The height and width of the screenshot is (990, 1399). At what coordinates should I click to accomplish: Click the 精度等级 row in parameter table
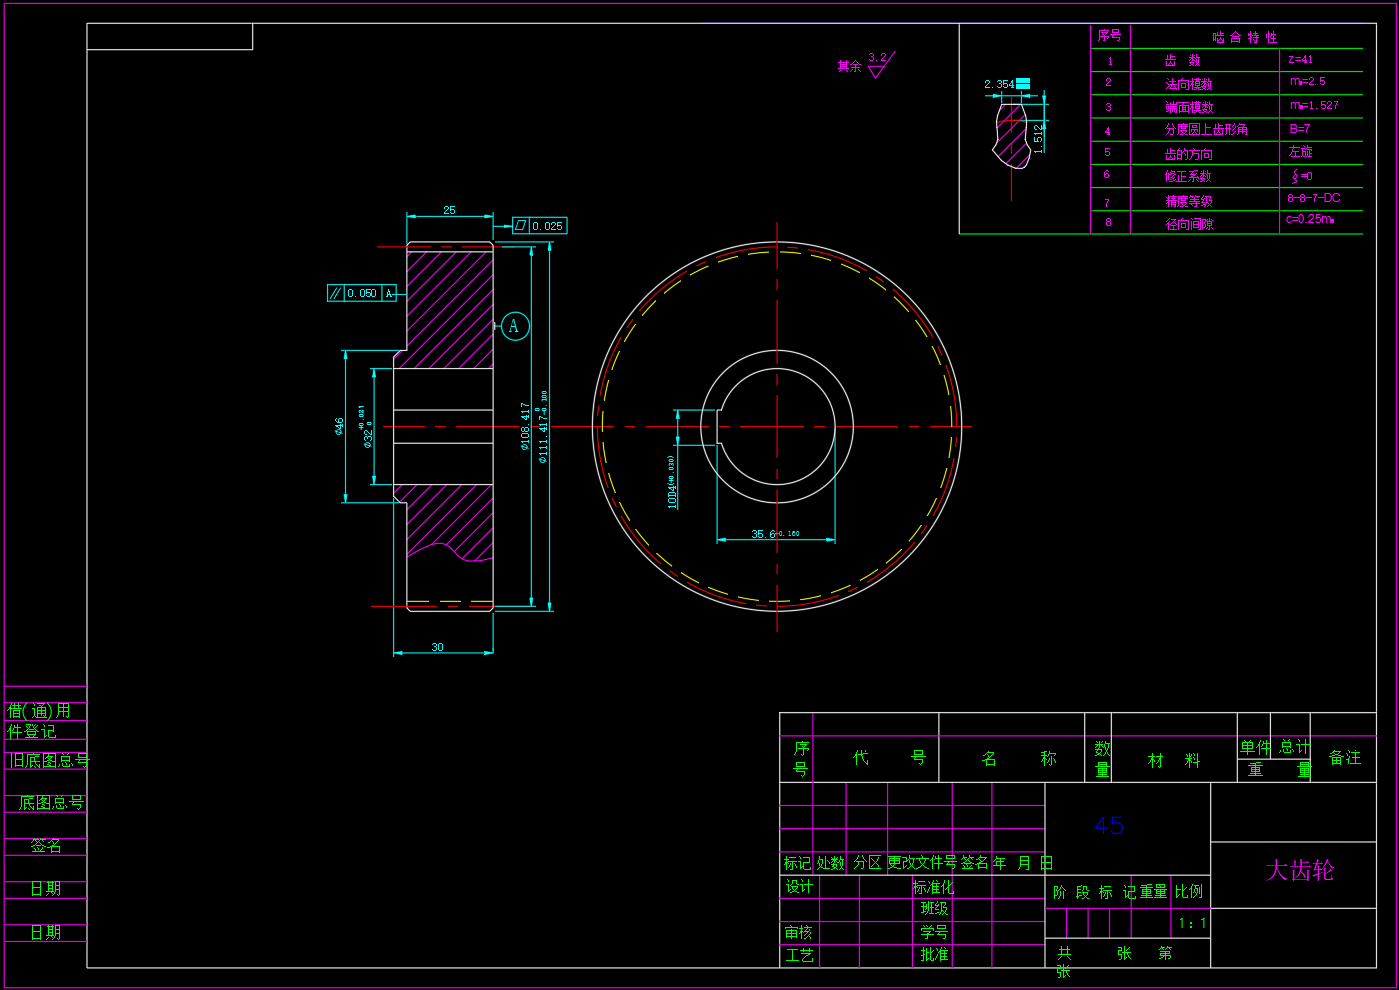[x=1188, y=201]
